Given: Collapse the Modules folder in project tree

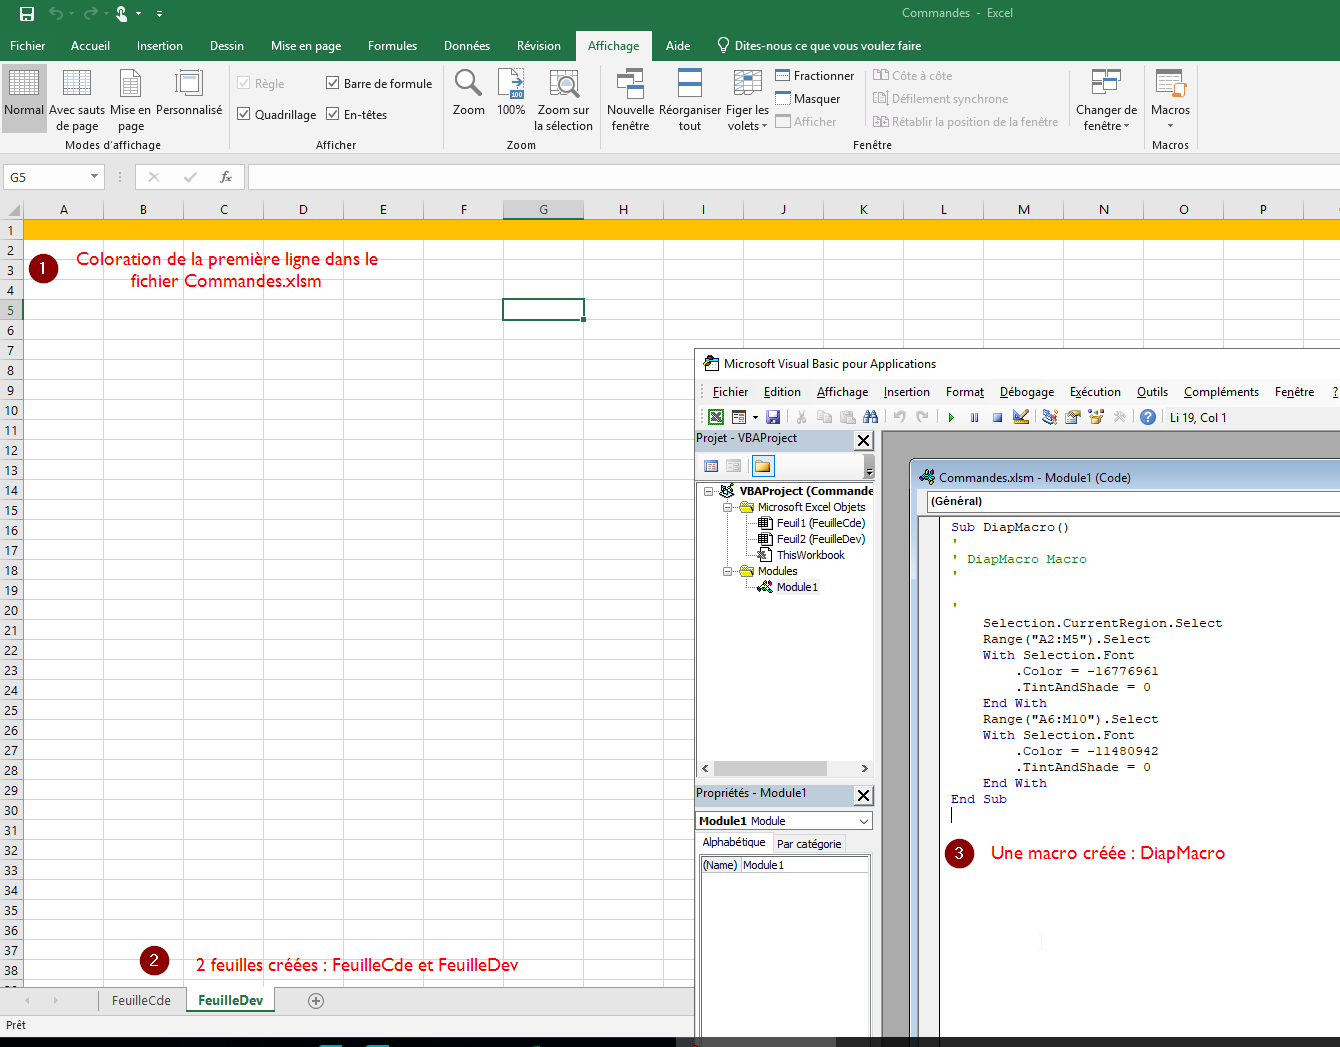Looking at the screenshot, I should coord(729,572).
